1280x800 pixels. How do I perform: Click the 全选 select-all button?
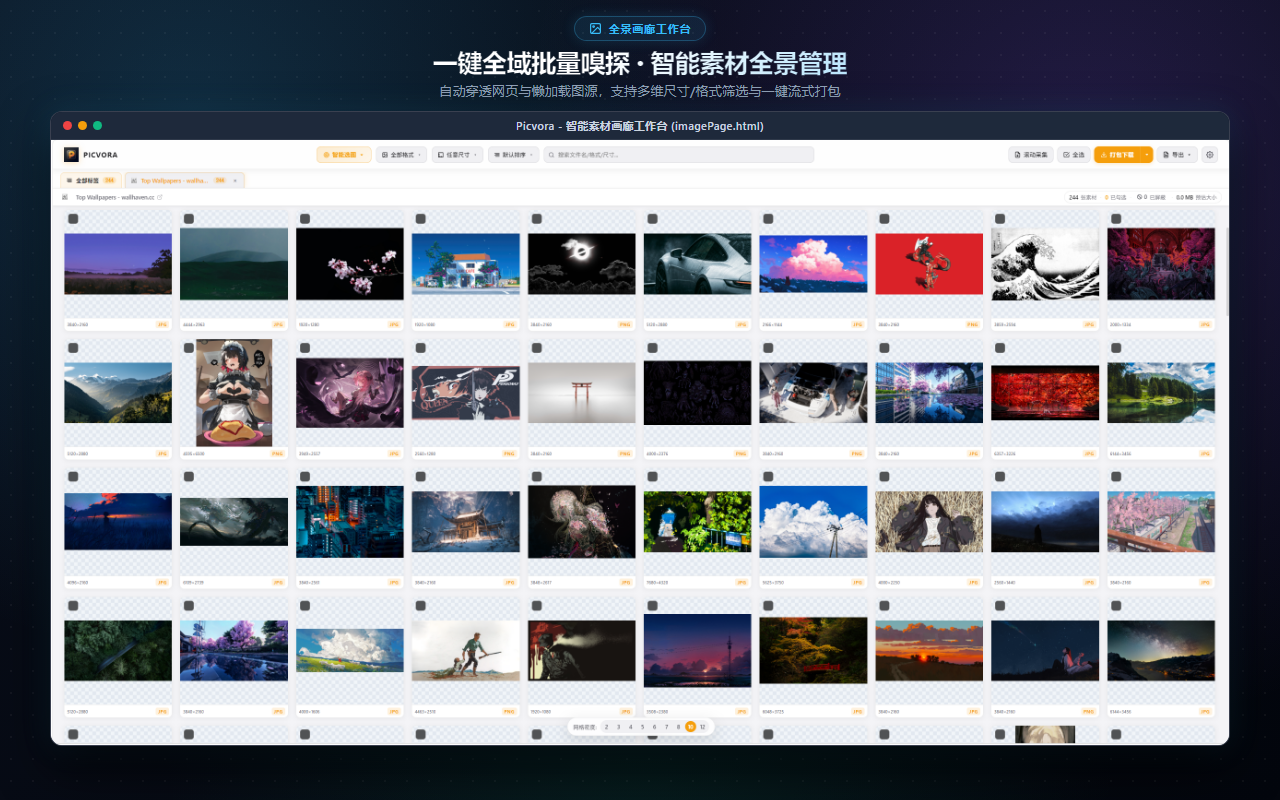(x=1073, y=155)
